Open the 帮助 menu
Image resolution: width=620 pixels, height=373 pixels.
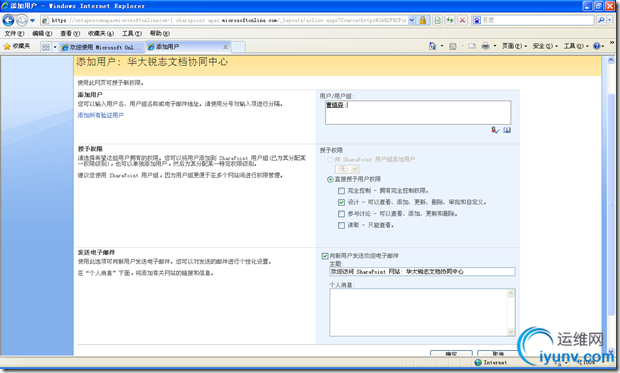[160, 34]
